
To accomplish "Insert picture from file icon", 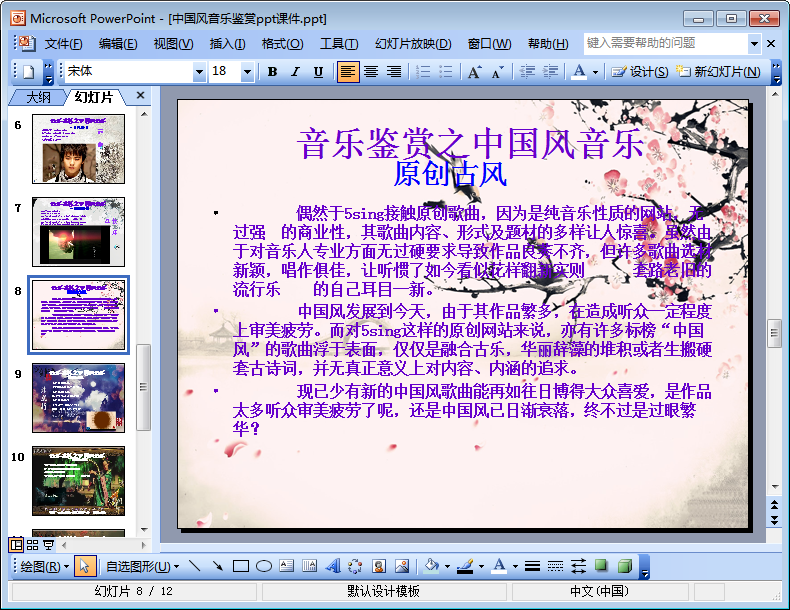I will pos(402,567).
